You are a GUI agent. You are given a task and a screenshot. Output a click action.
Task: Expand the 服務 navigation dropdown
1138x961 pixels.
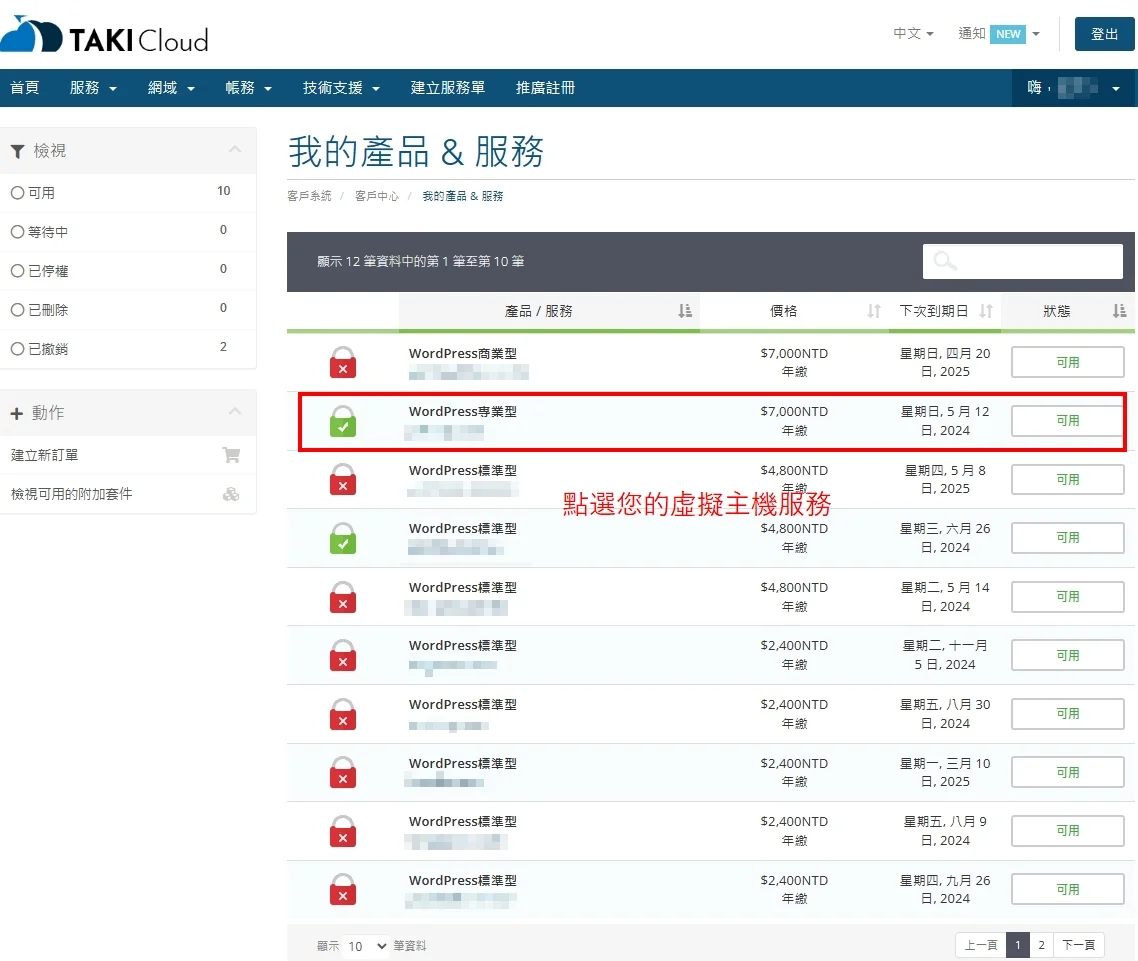click(93, 88)
